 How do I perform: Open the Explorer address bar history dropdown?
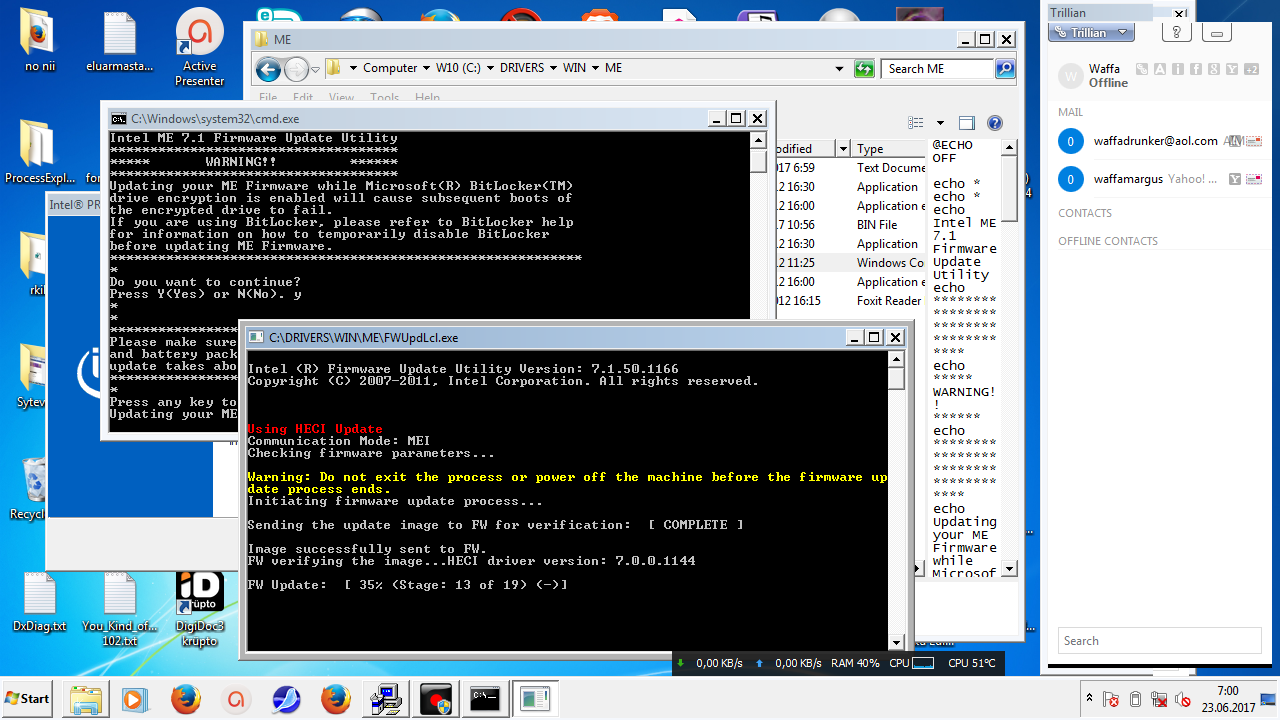(839, 69)
